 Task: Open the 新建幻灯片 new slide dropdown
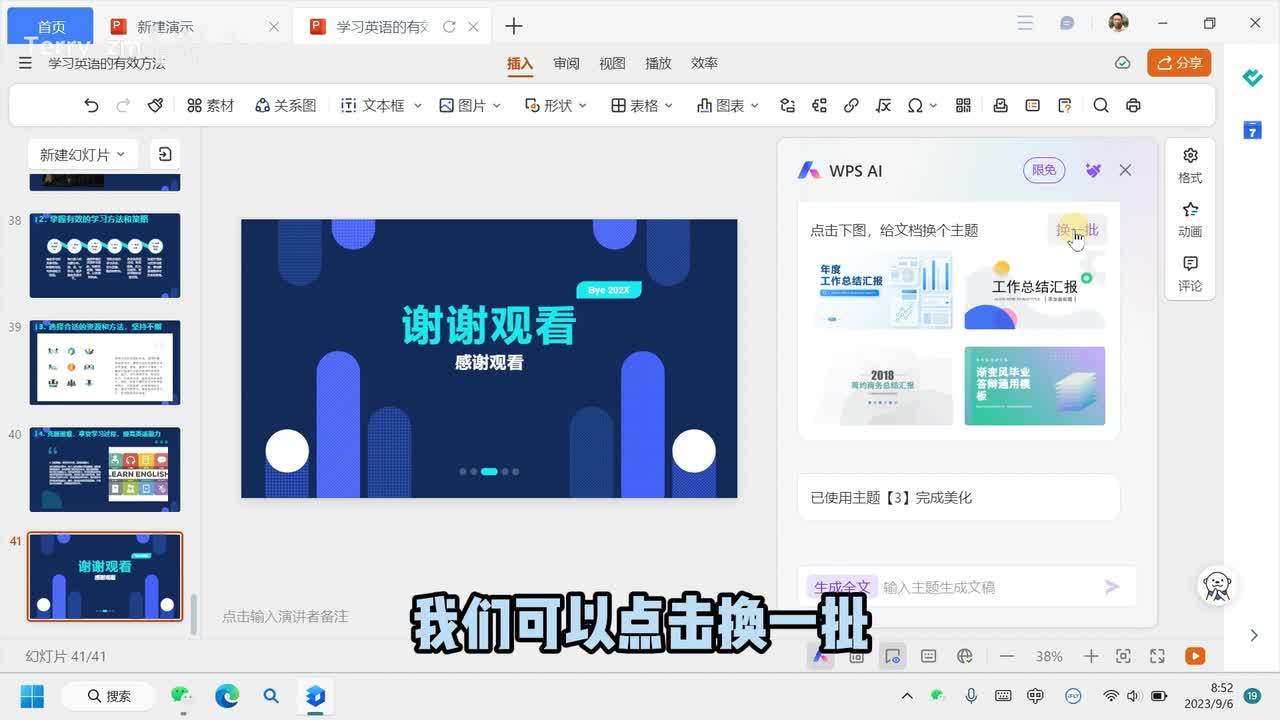[82, 154]
